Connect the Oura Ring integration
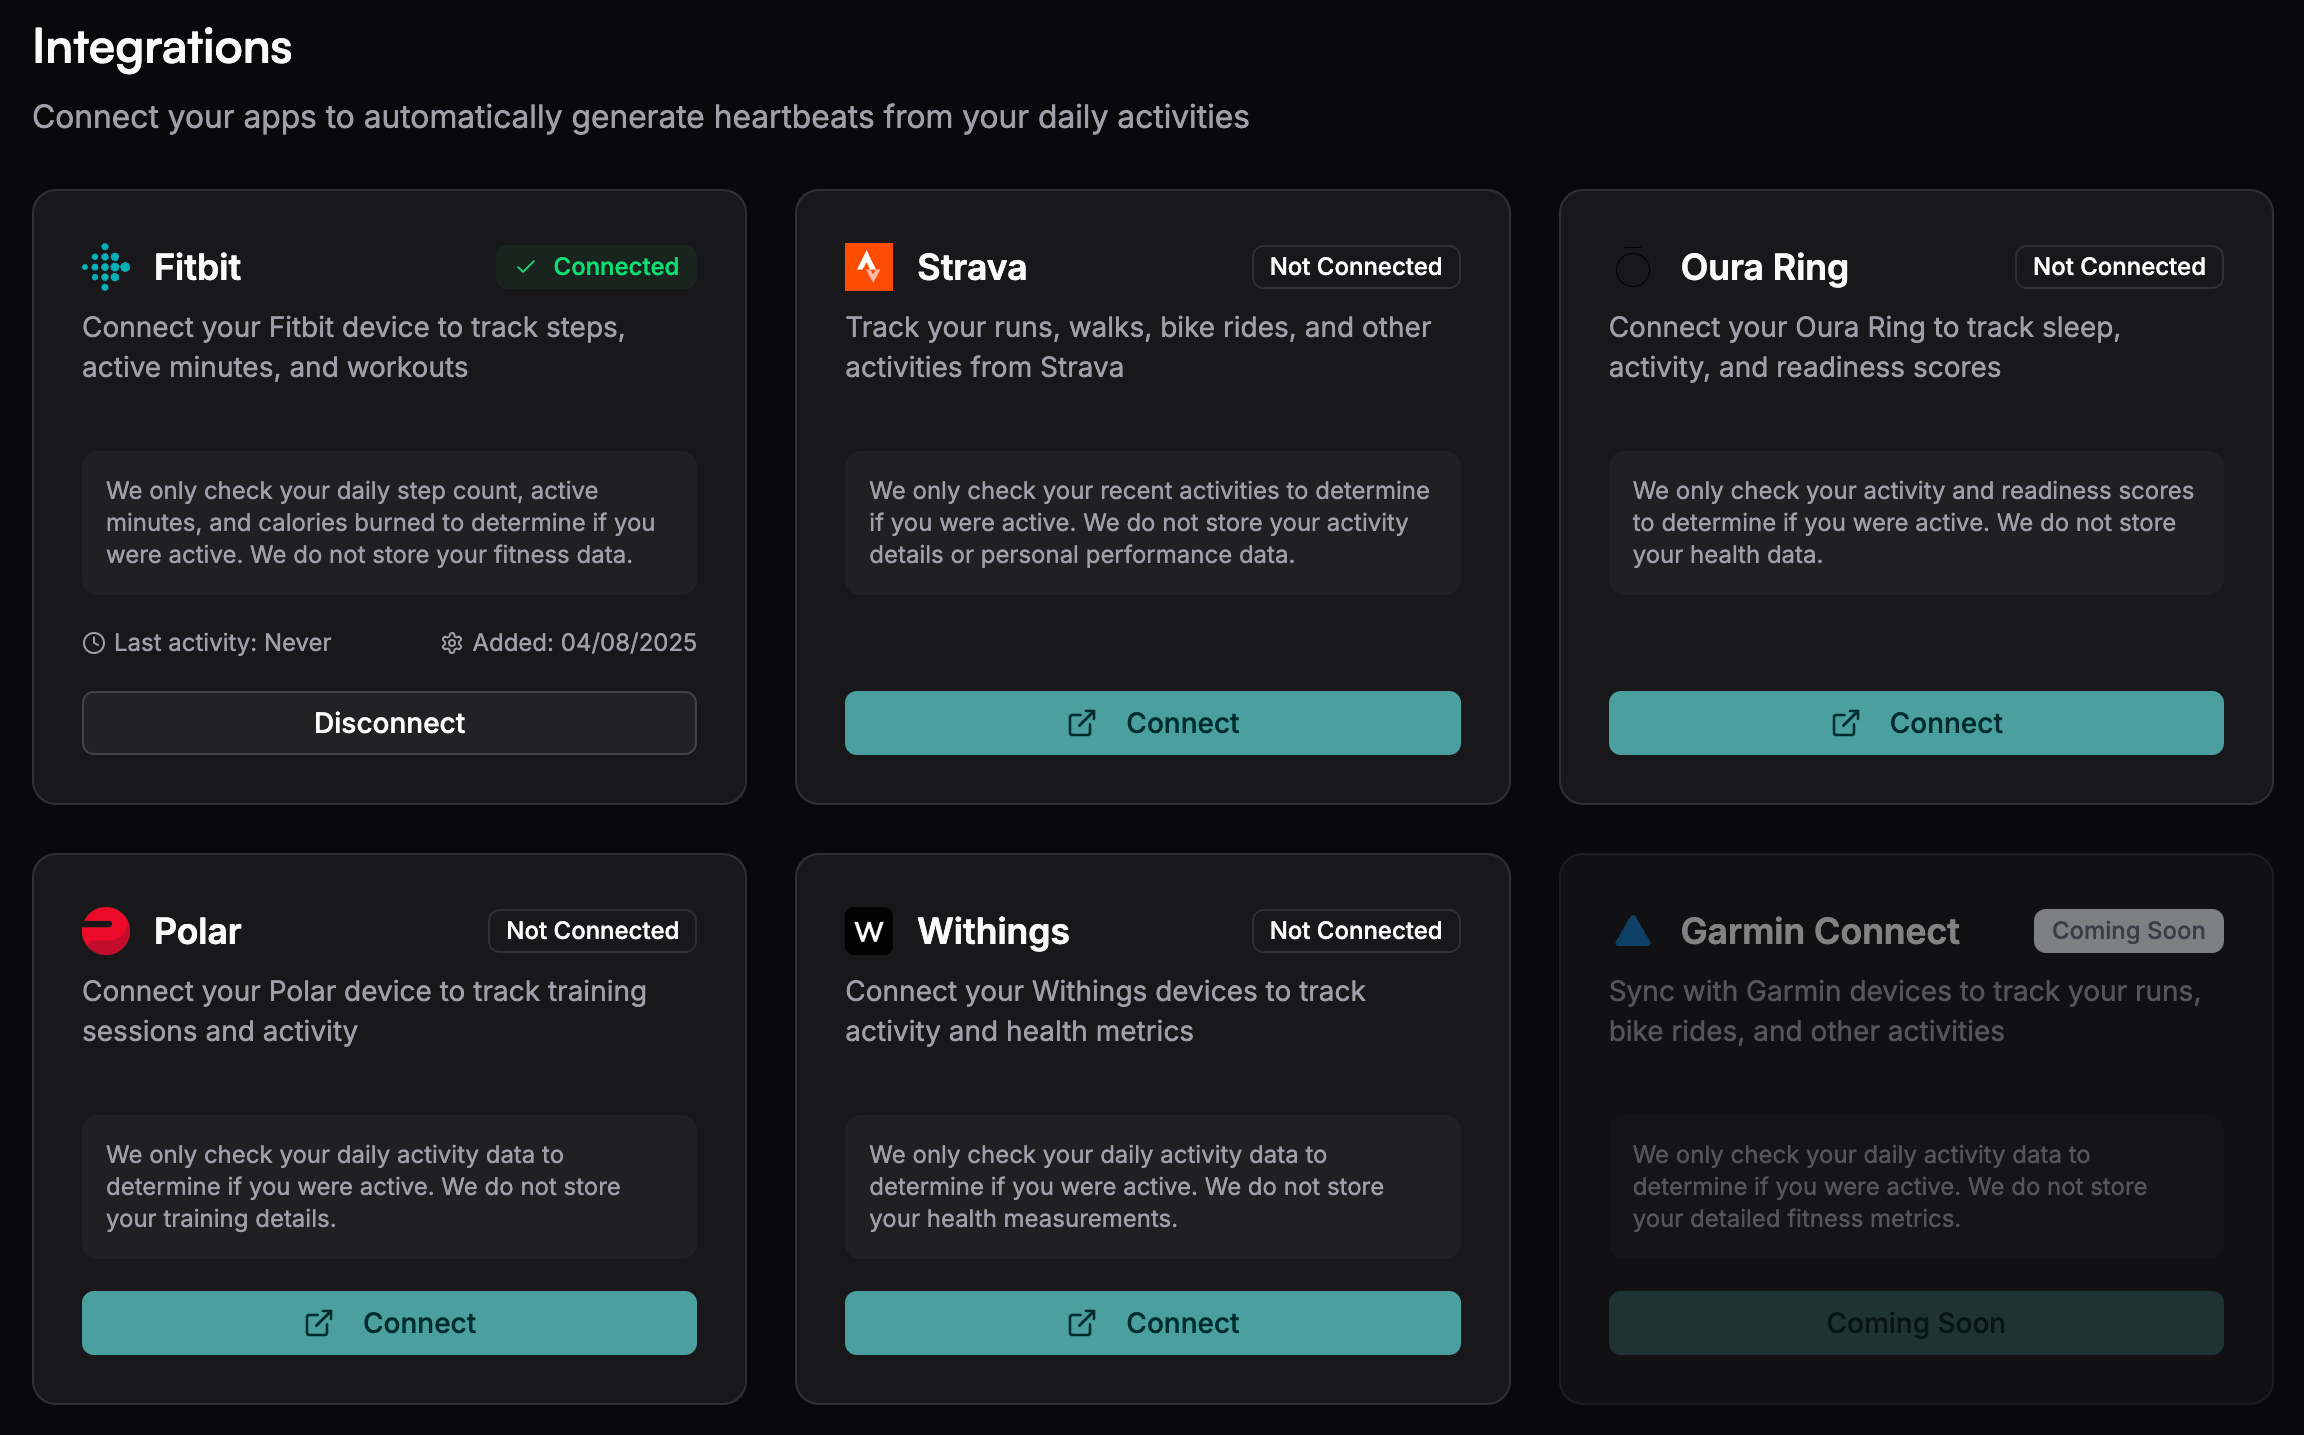This screenshot has height=1435, width=2304. click(x=1916, y=723)
